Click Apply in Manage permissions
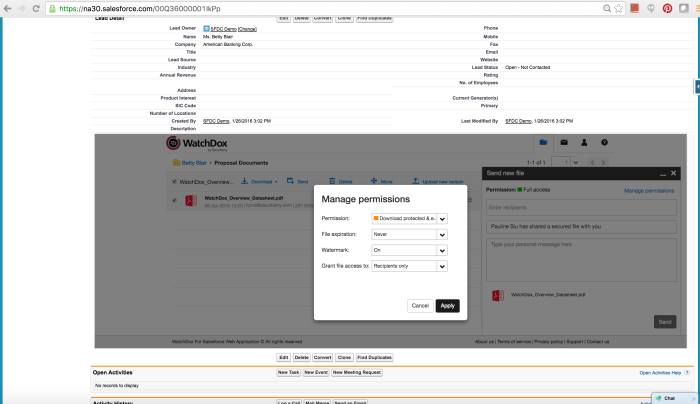Image resolution: width=700 pixels, height=404 pixels. (x=447, y=306)
